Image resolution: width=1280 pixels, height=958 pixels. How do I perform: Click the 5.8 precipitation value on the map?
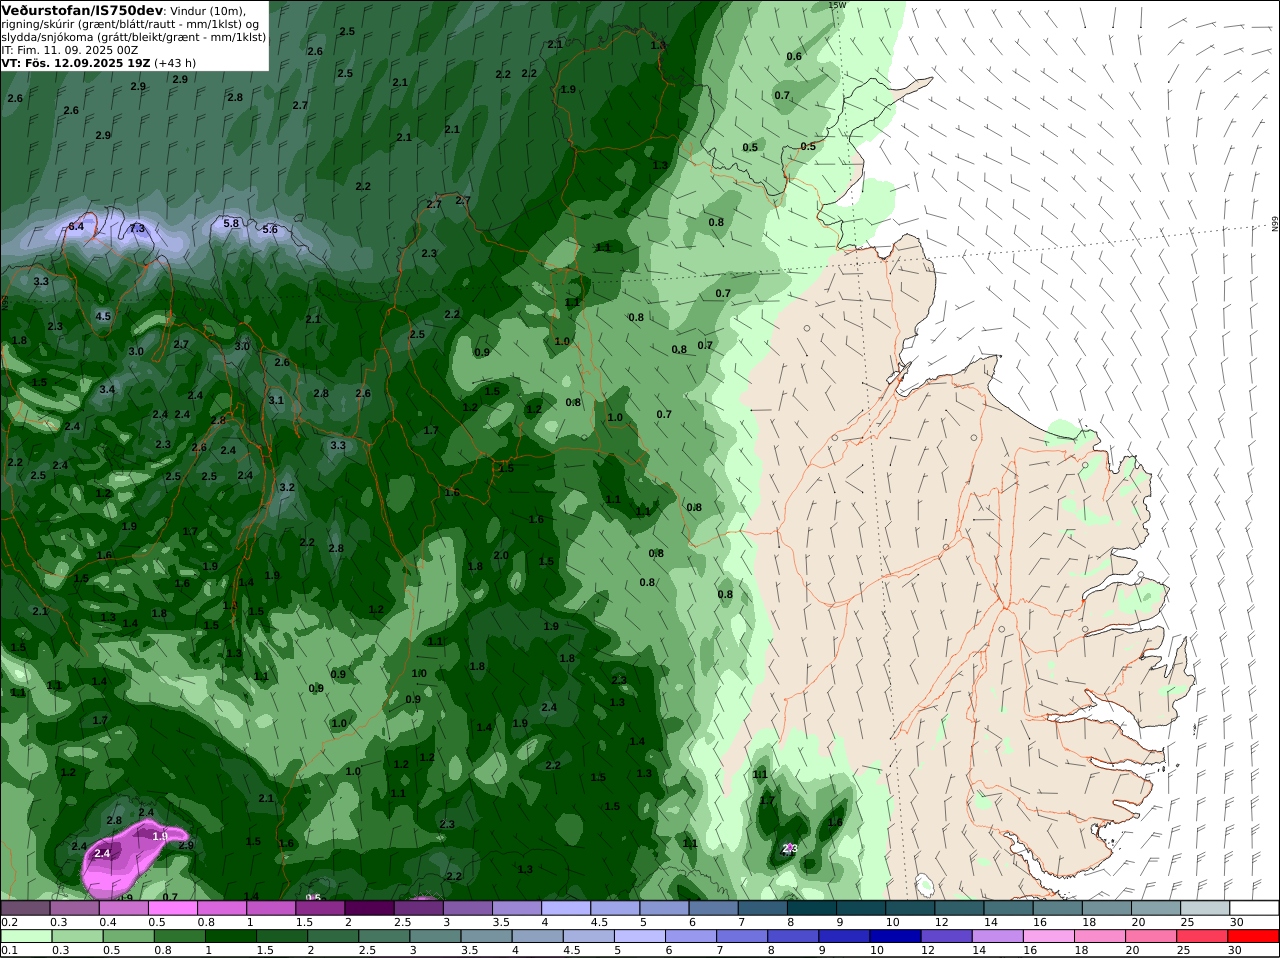231,223
